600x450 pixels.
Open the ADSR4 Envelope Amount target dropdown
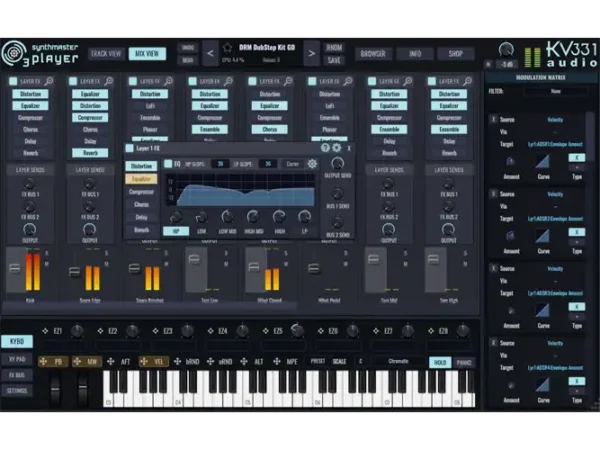point(555,368)
